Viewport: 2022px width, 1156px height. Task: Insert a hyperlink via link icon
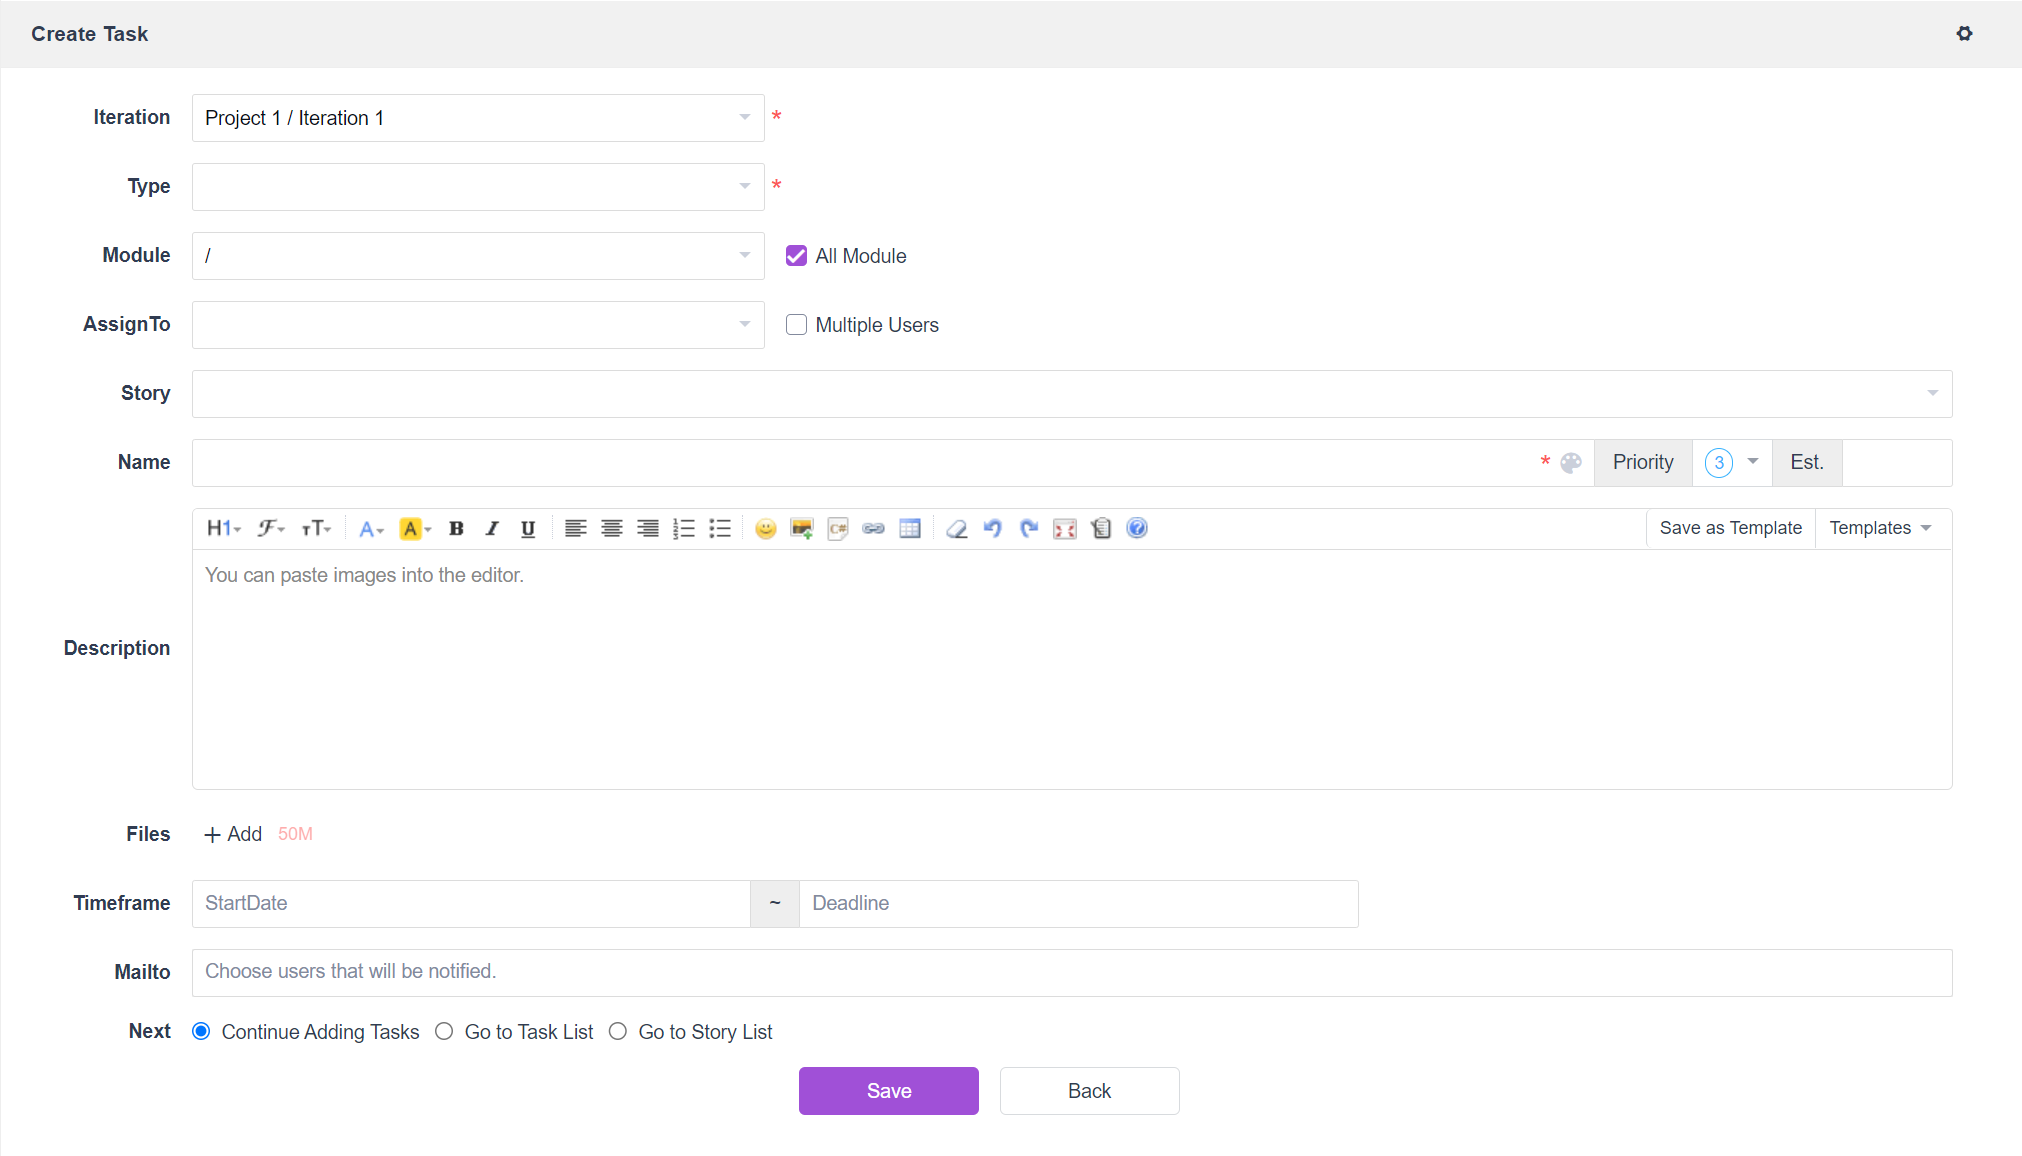[x=873, y=529]
